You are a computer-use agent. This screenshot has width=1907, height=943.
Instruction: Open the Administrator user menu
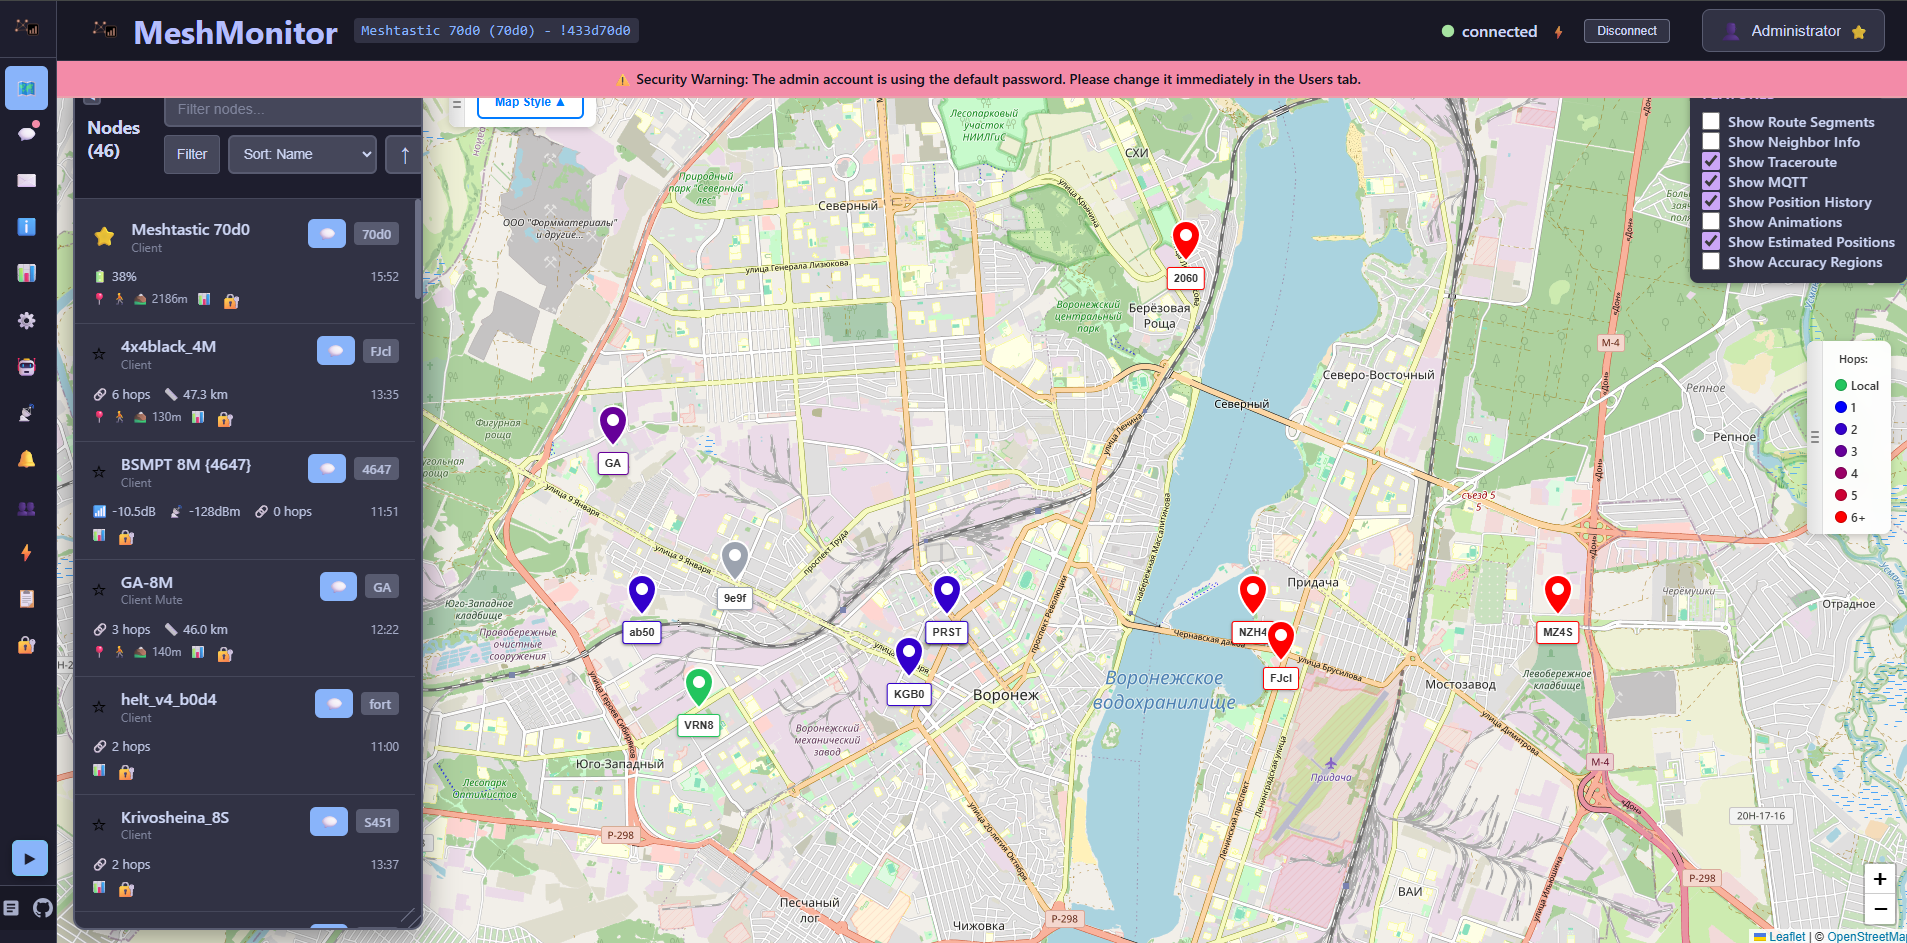[x=1793, y=31]
